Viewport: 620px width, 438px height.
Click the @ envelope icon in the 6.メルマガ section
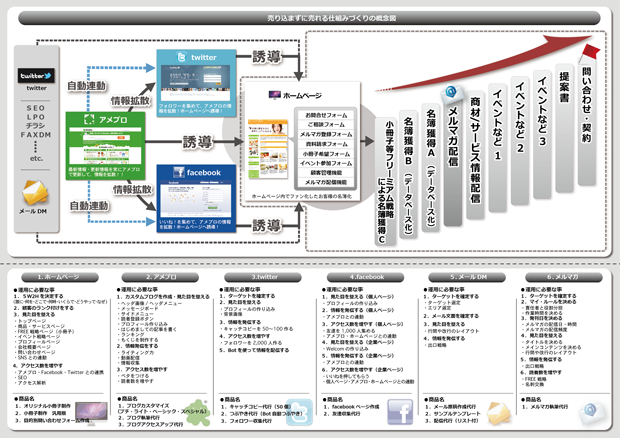point(592,412)
